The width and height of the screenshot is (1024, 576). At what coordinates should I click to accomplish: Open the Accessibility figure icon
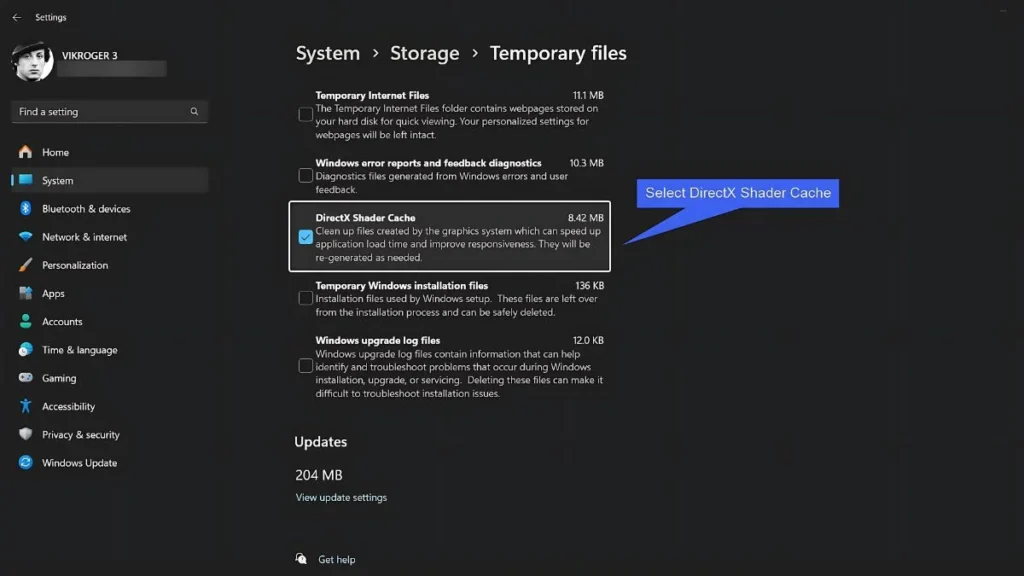25,406
